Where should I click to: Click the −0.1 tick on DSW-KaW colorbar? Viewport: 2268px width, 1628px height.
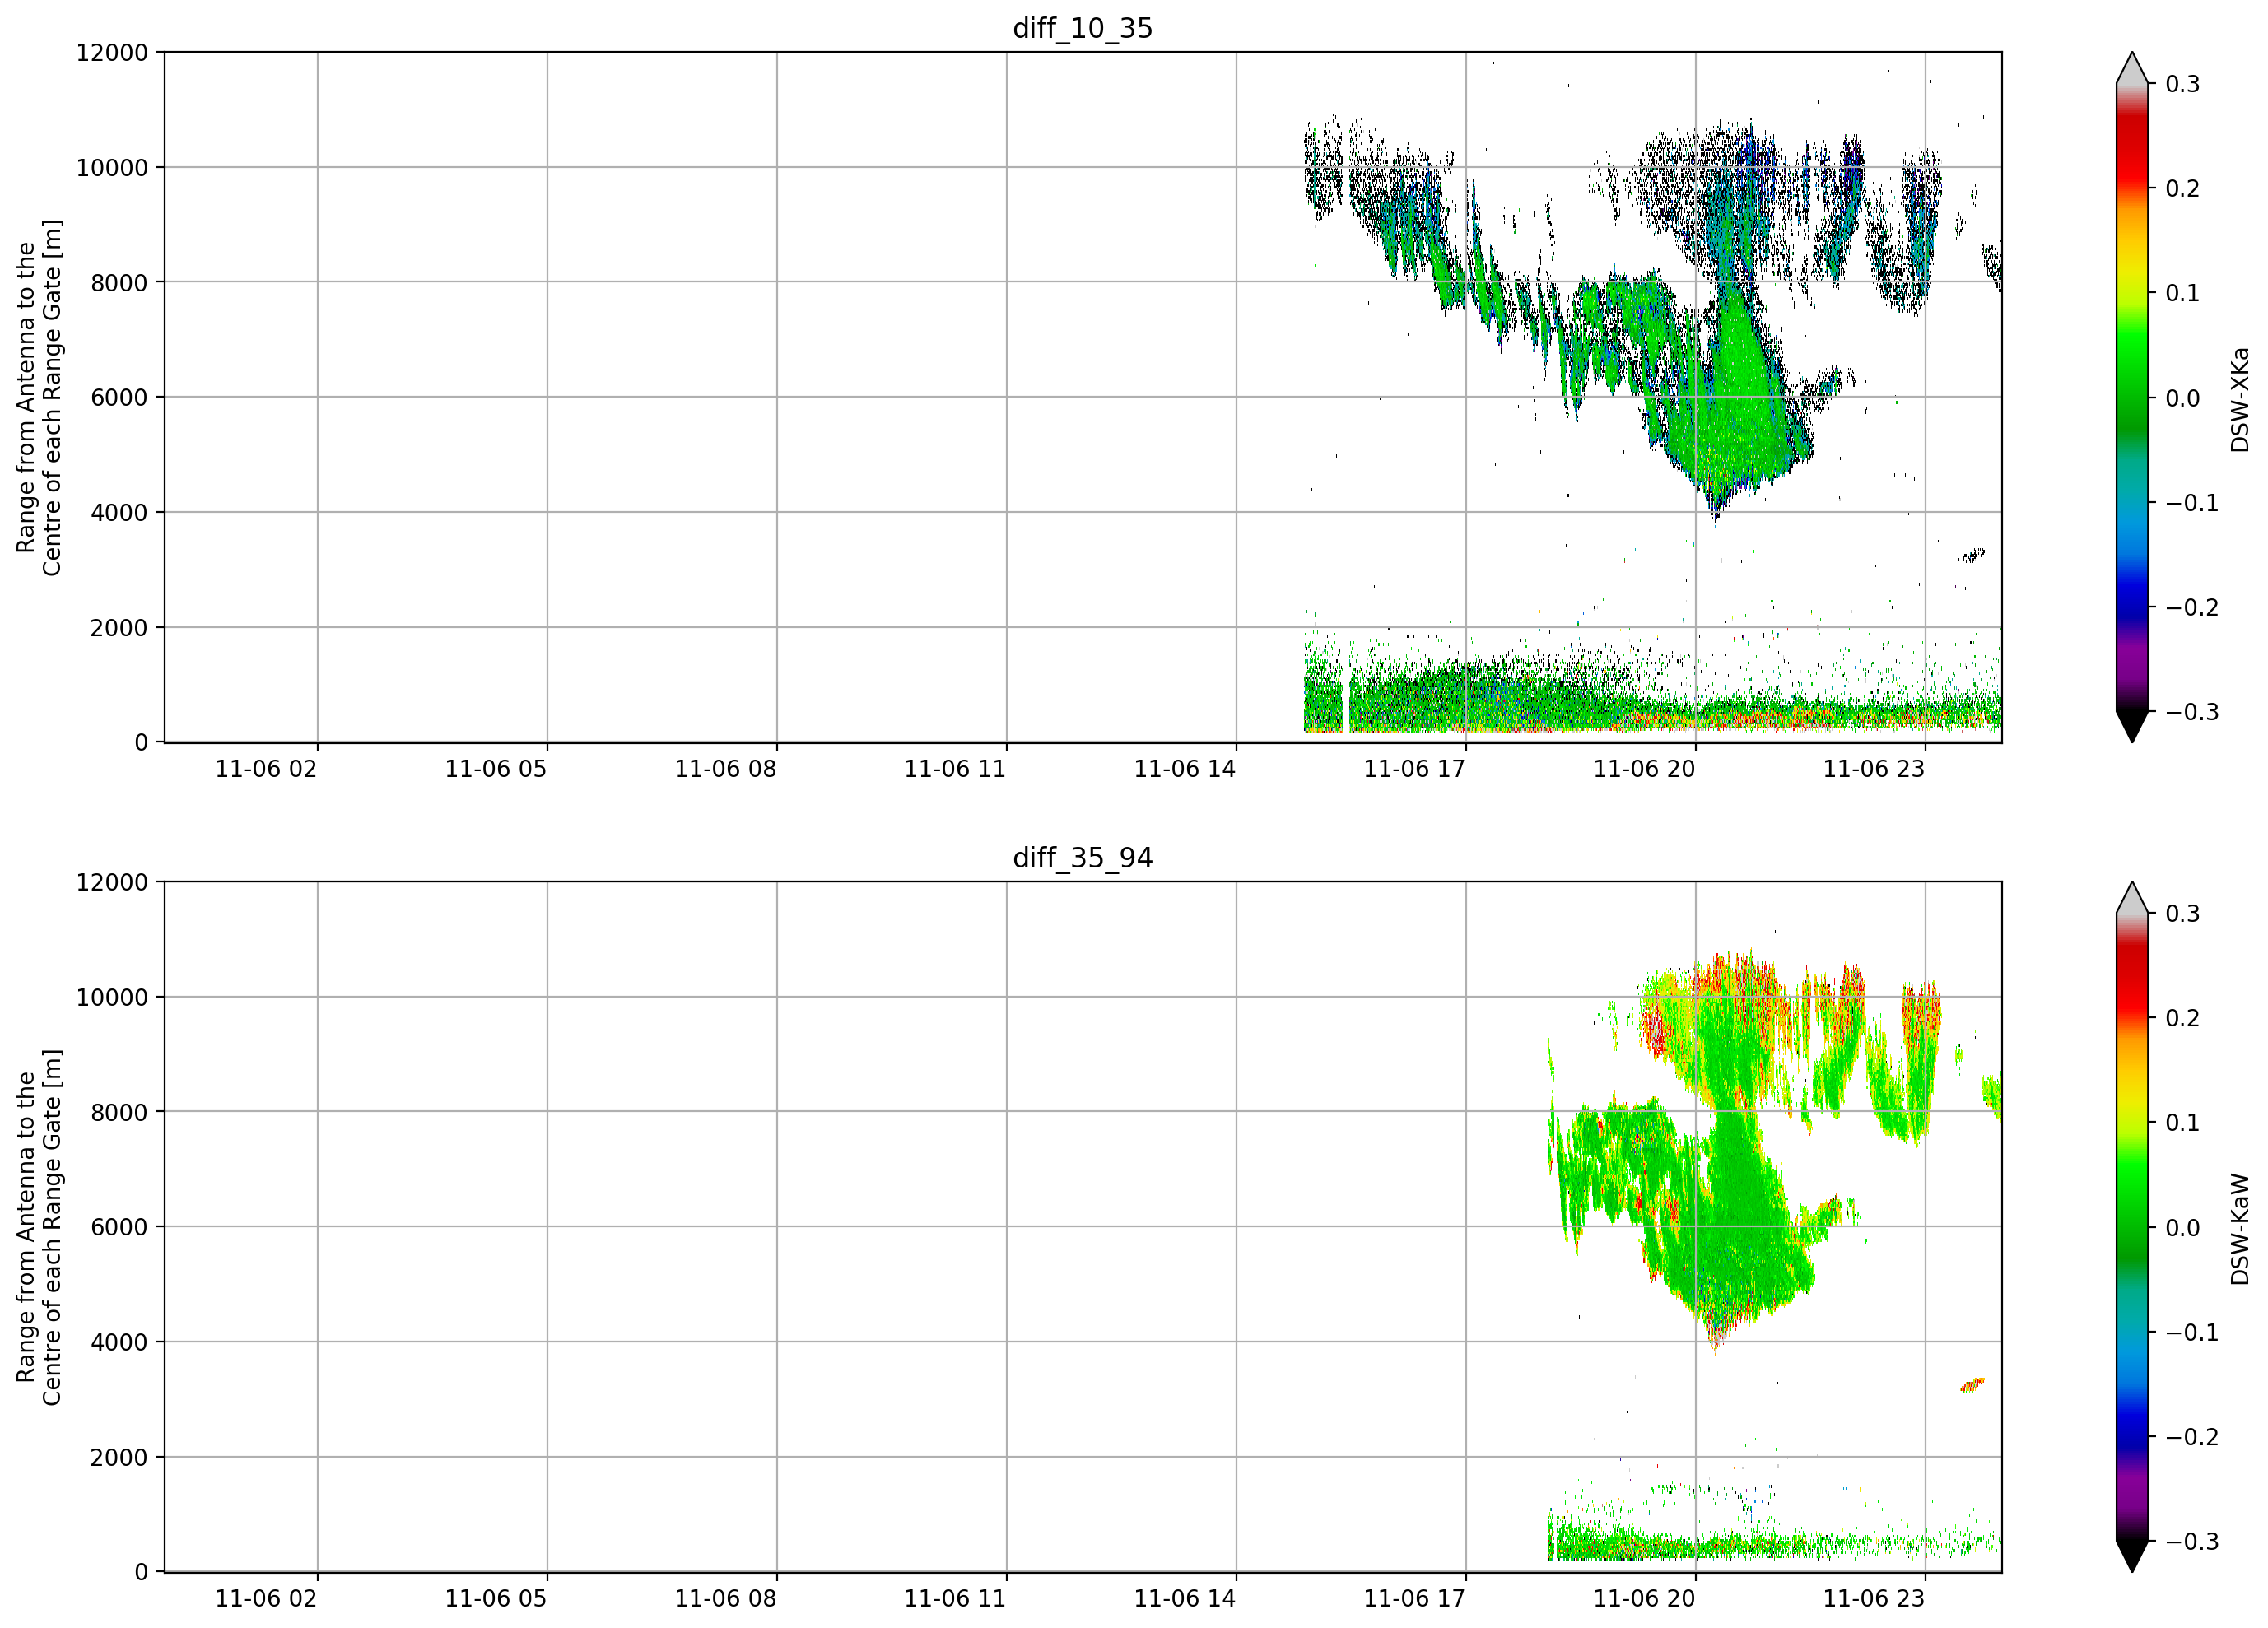[x=2192, y=1333]
